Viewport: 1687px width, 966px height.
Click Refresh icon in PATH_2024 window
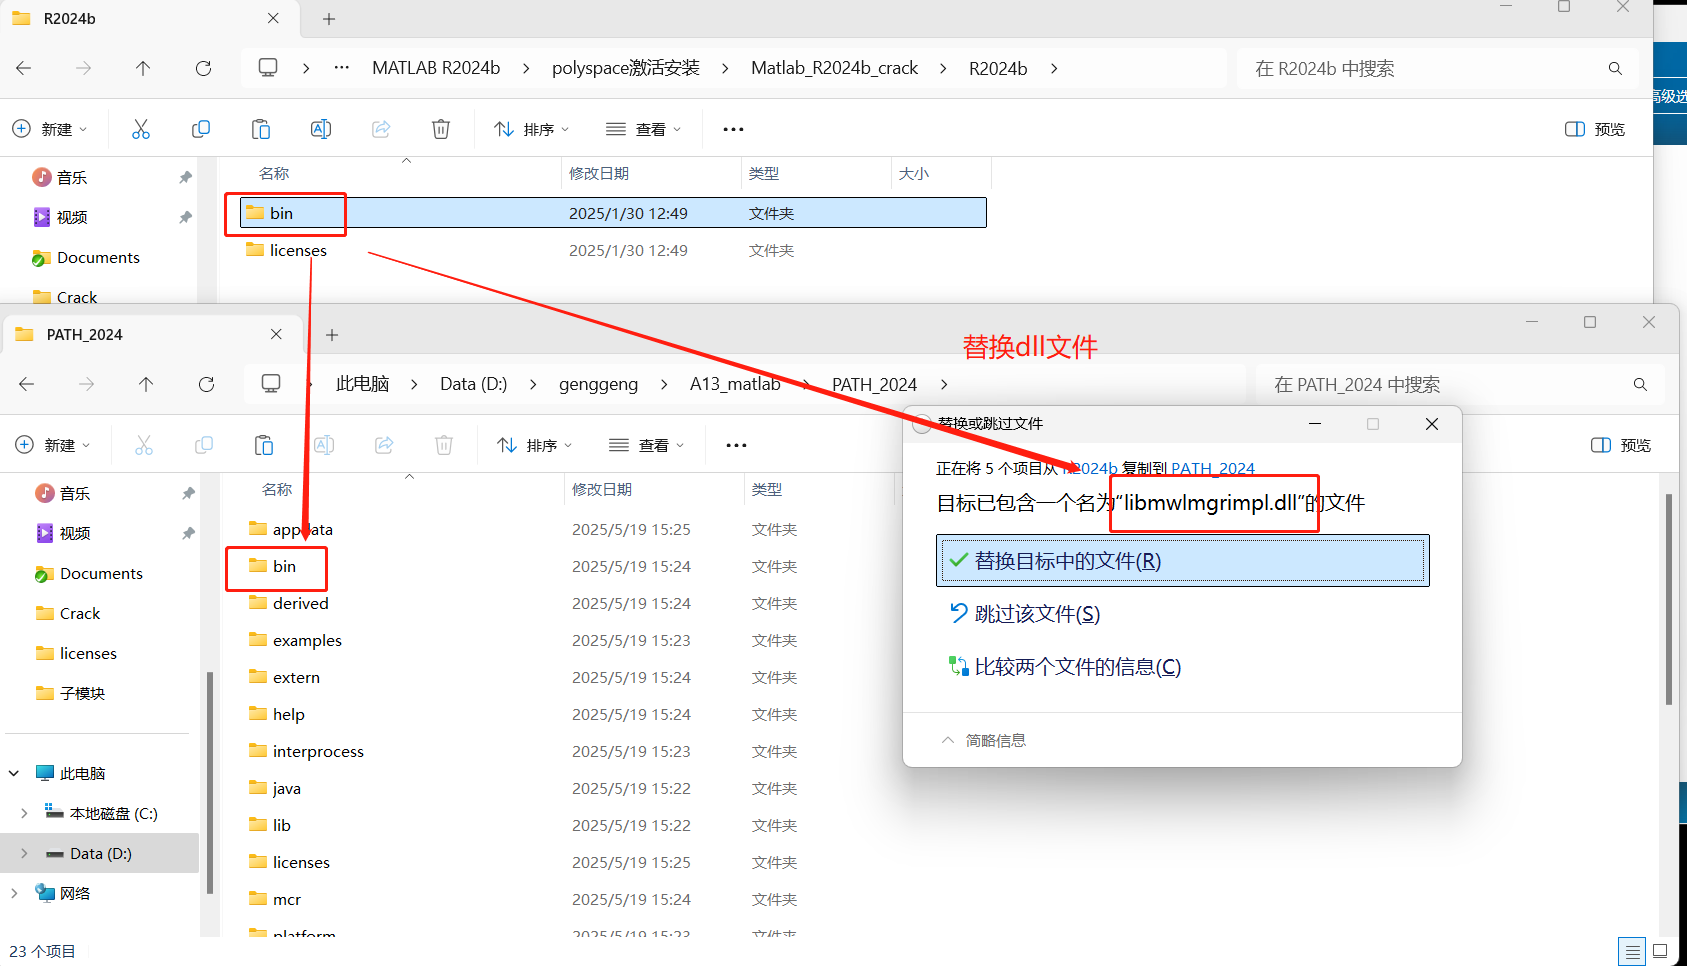coord(206,384)
